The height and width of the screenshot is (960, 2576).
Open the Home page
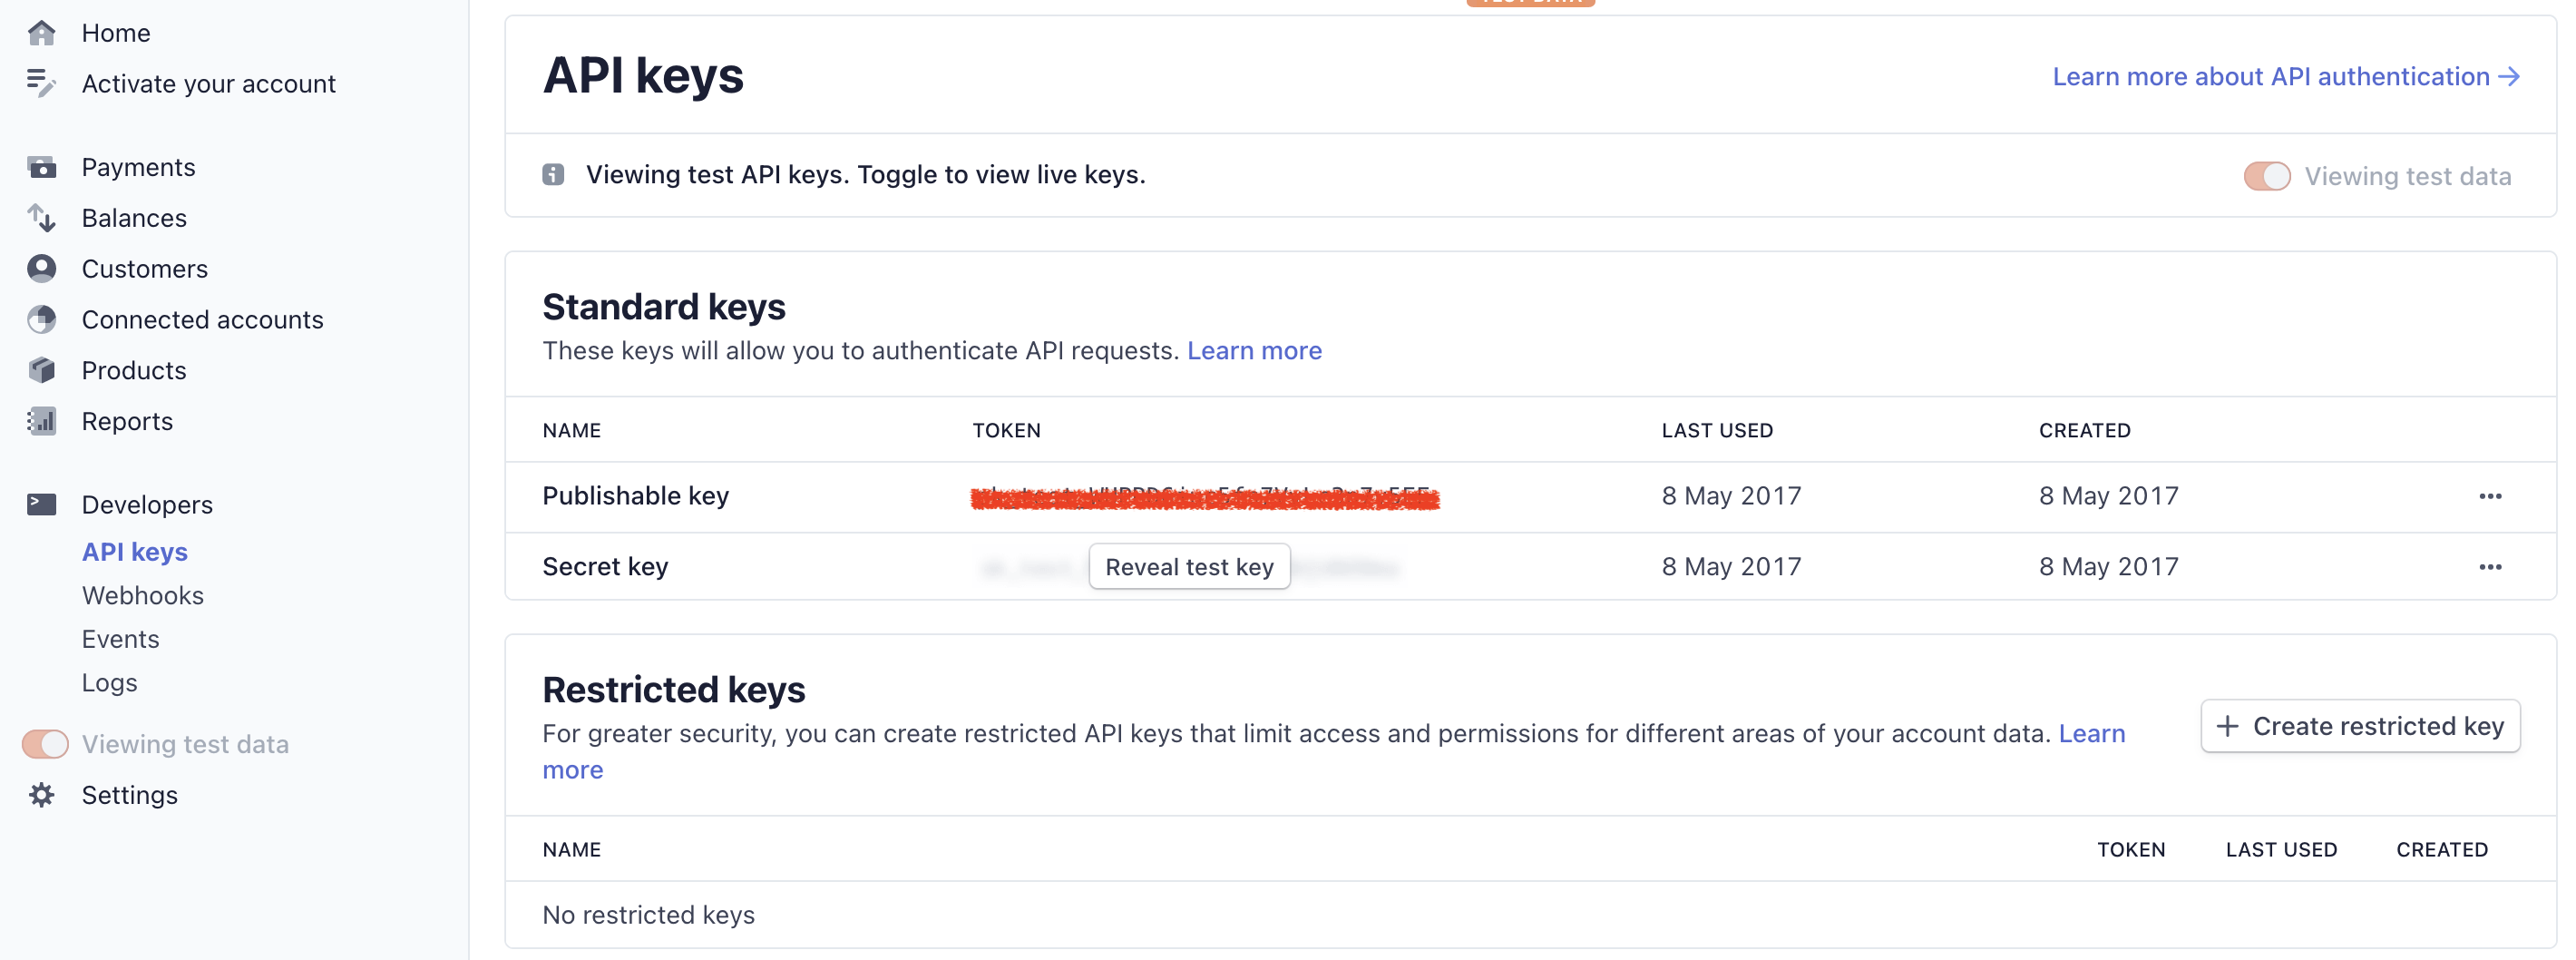click(116, 33)
